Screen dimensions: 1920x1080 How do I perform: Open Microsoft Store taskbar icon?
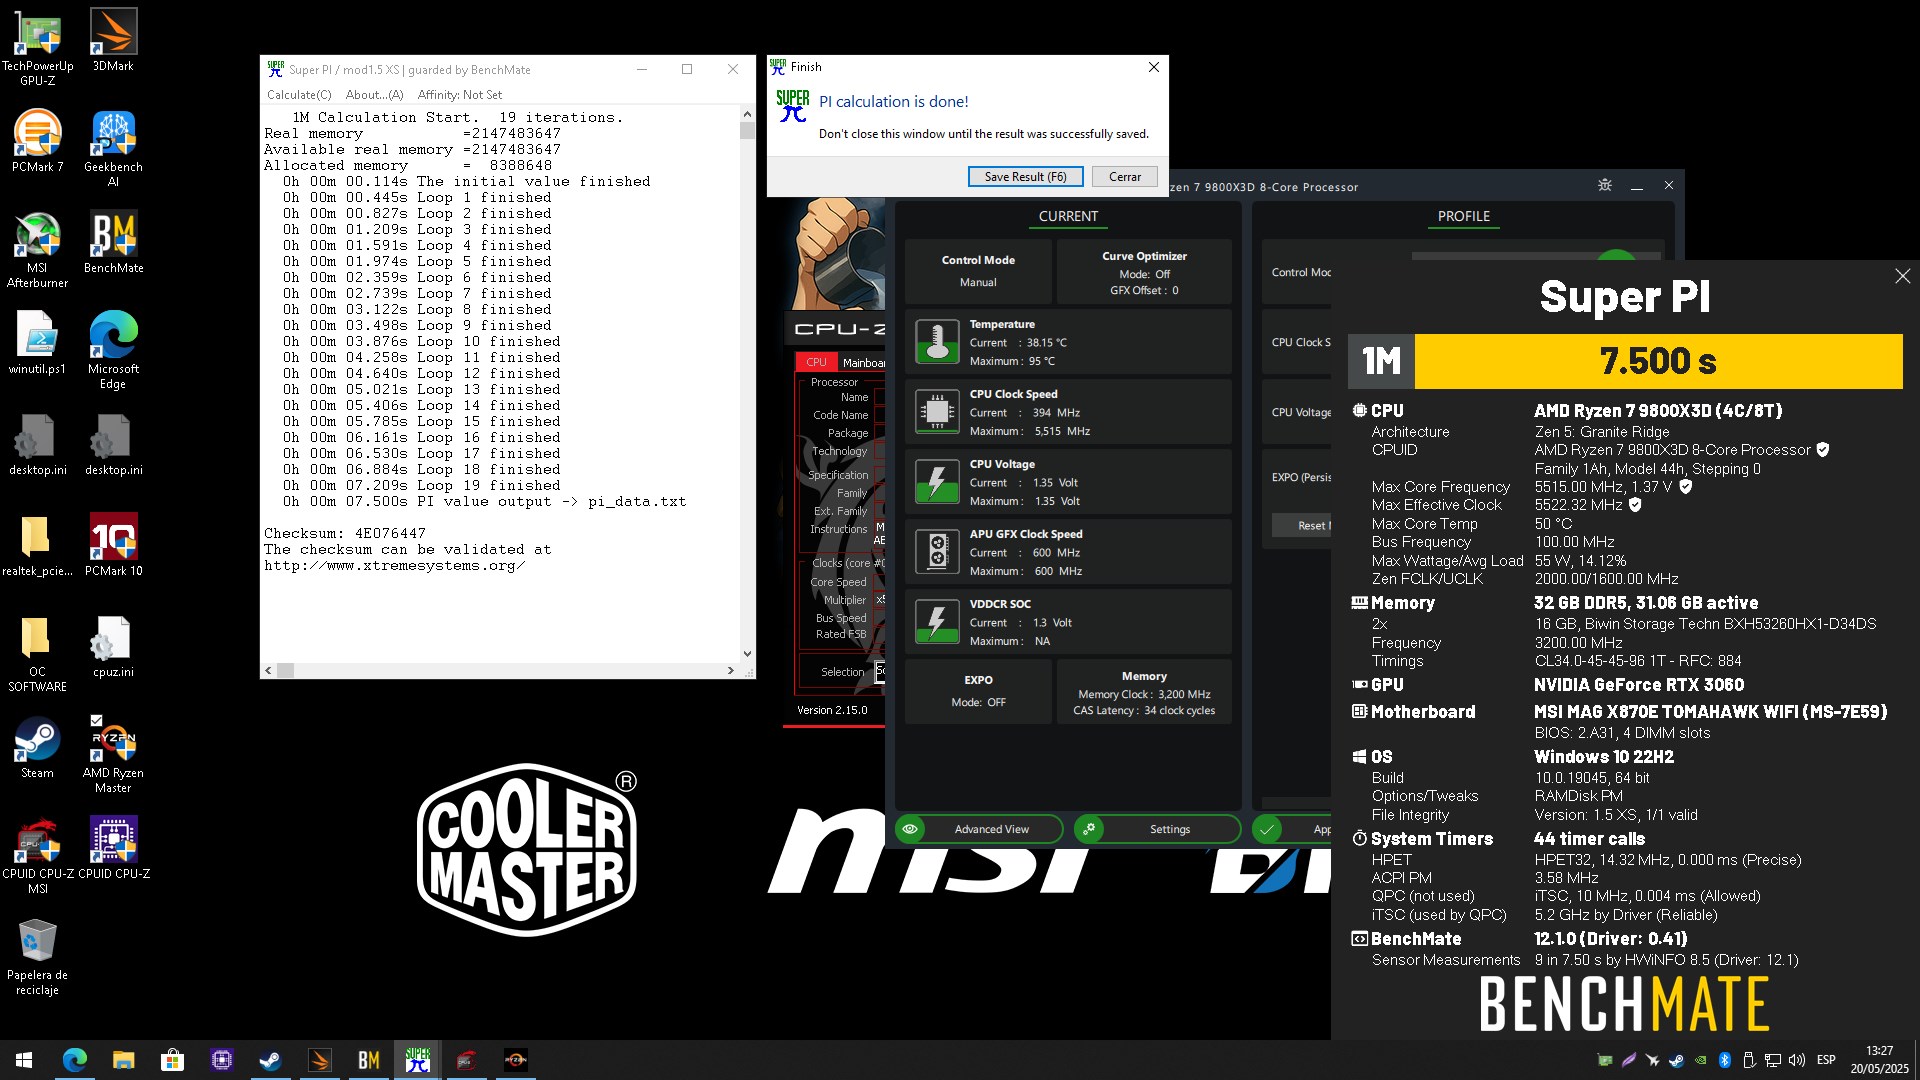172,1060
